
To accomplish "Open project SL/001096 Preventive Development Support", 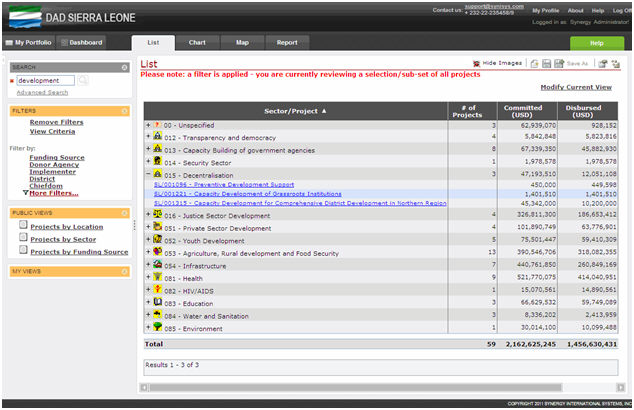I will [x=224, y=184].
